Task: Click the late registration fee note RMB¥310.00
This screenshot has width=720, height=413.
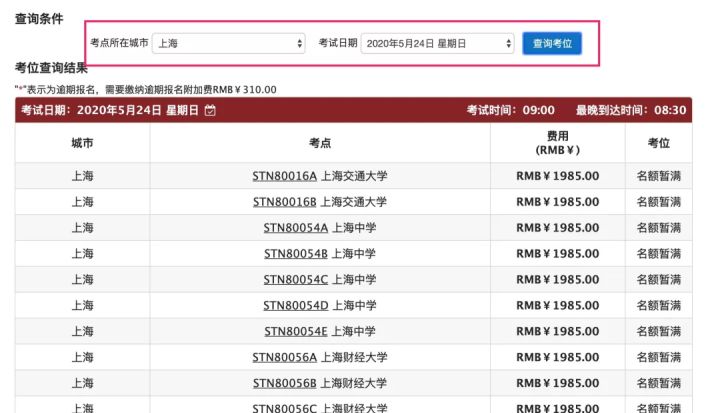Action: click(146, 90)
